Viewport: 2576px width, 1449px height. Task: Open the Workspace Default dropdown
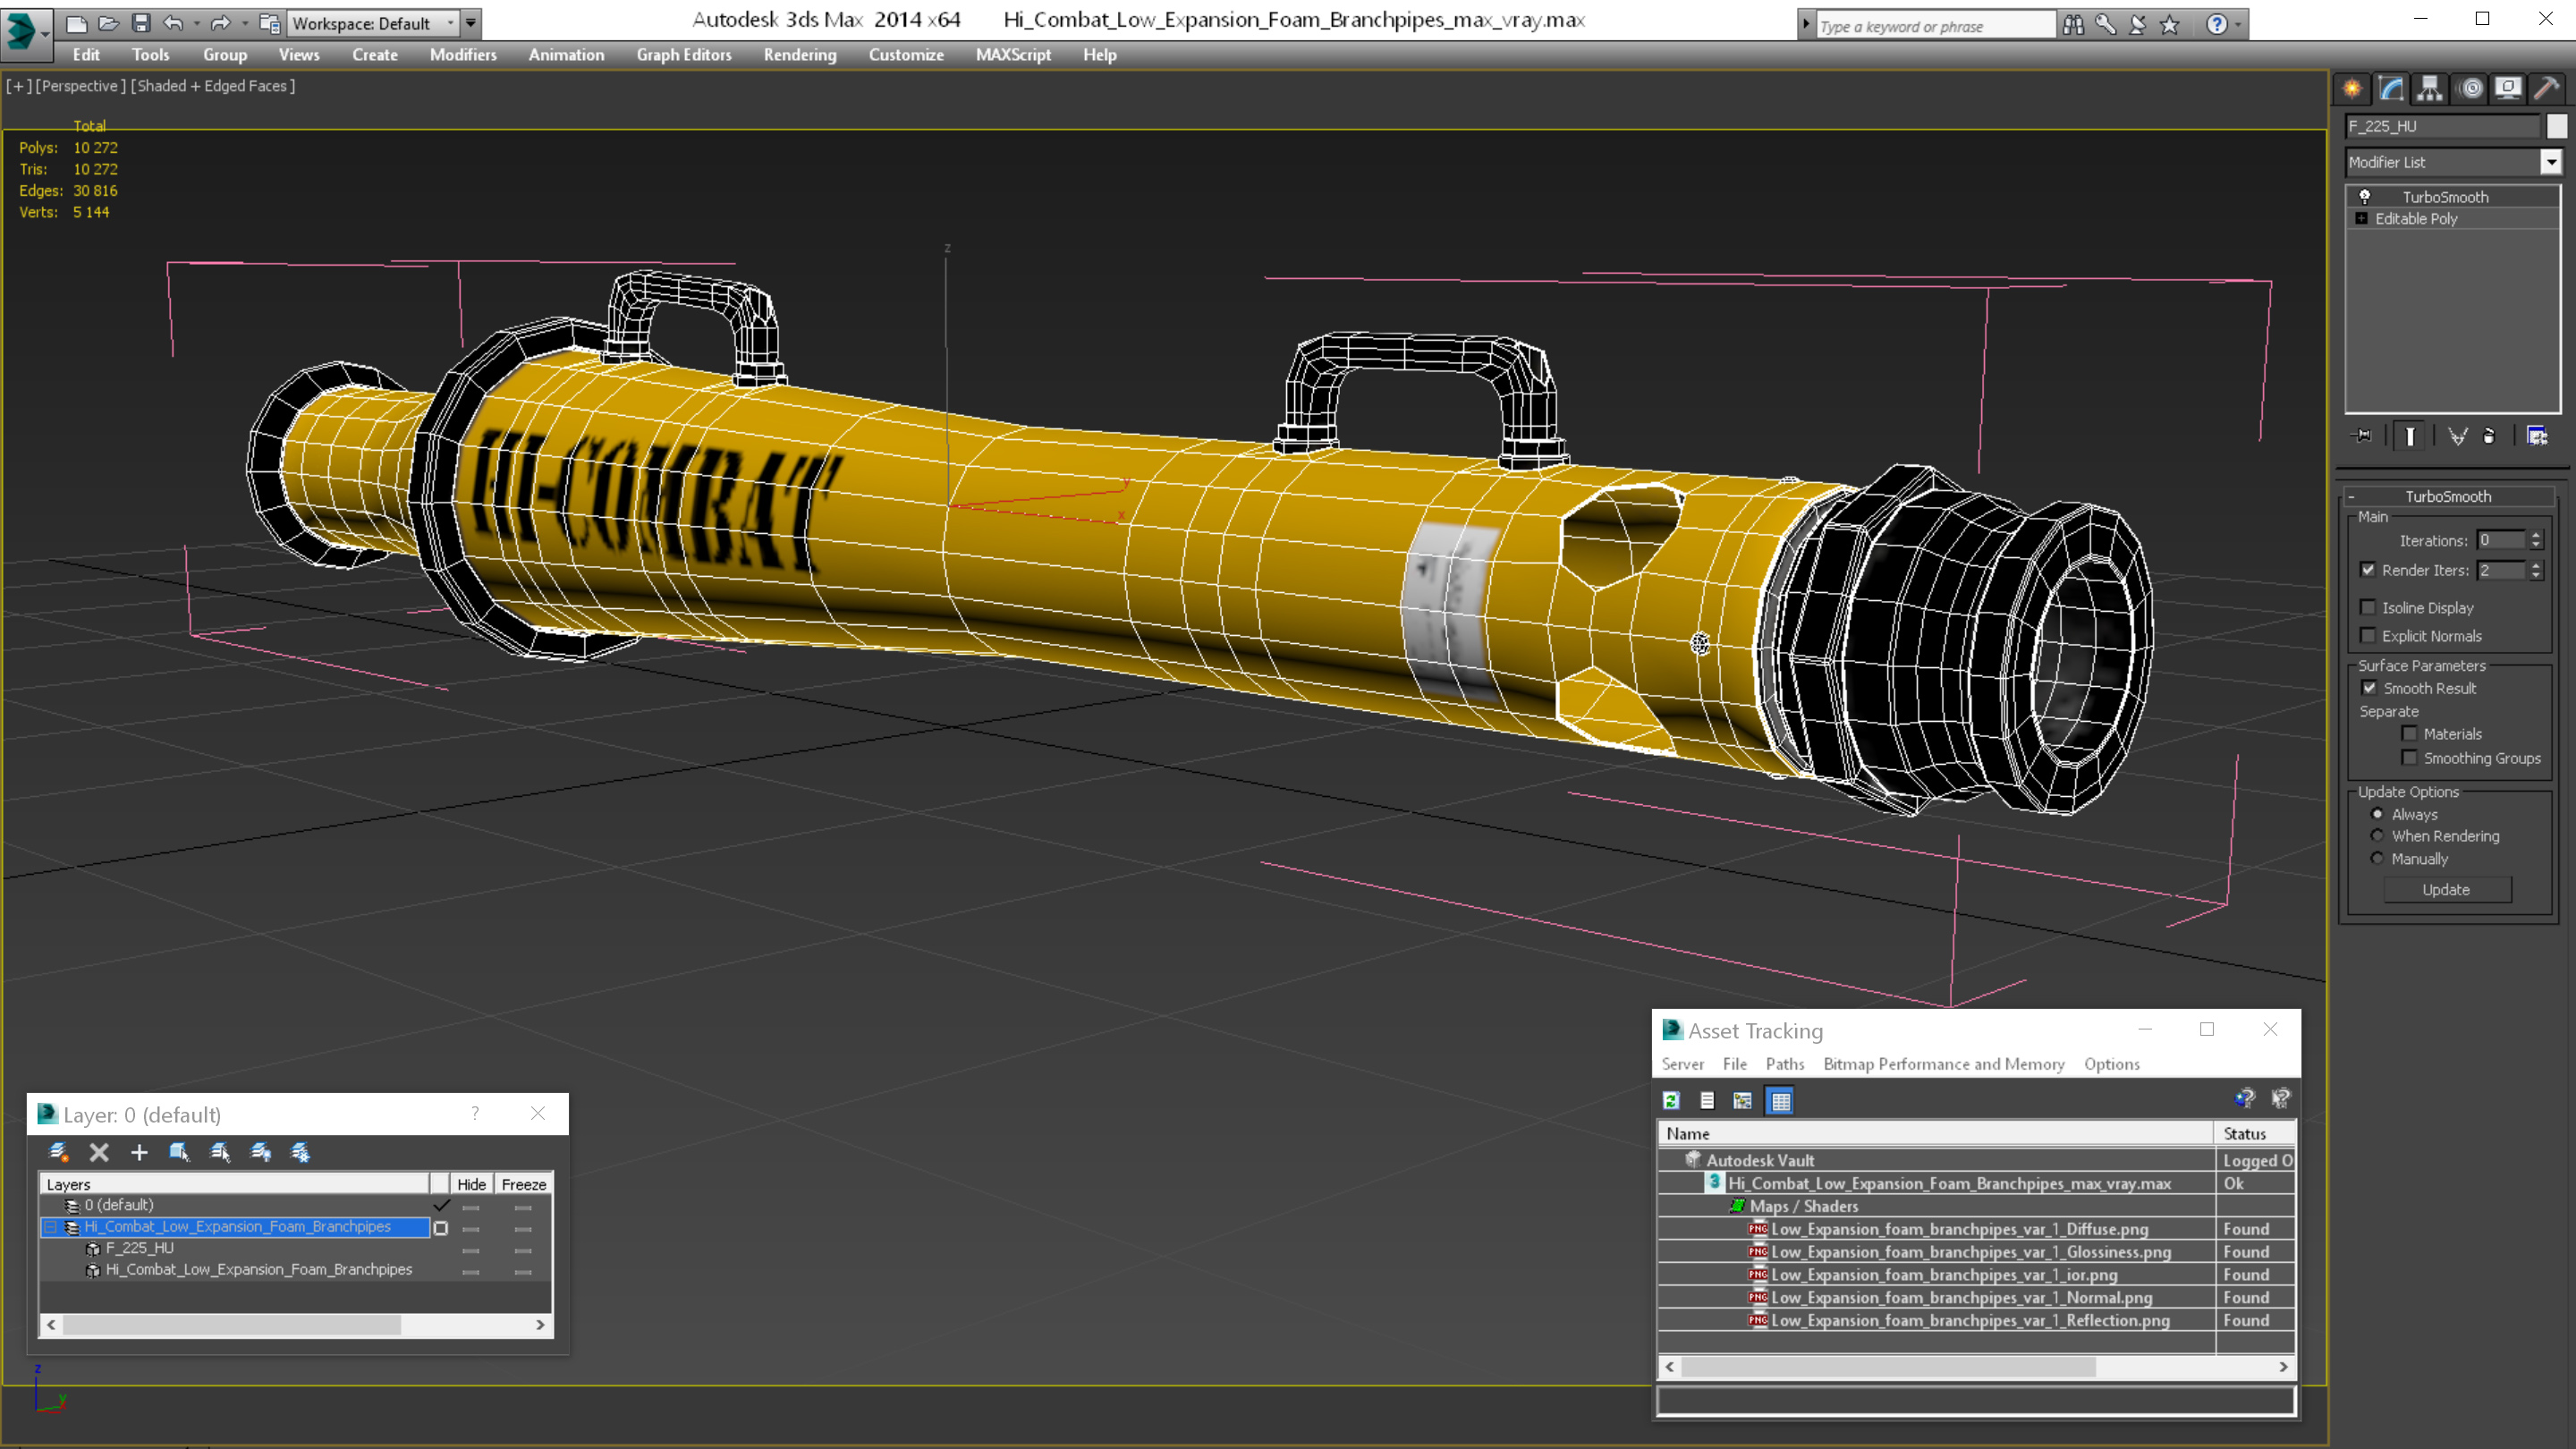pyautogui.click(x=373, y=22)
